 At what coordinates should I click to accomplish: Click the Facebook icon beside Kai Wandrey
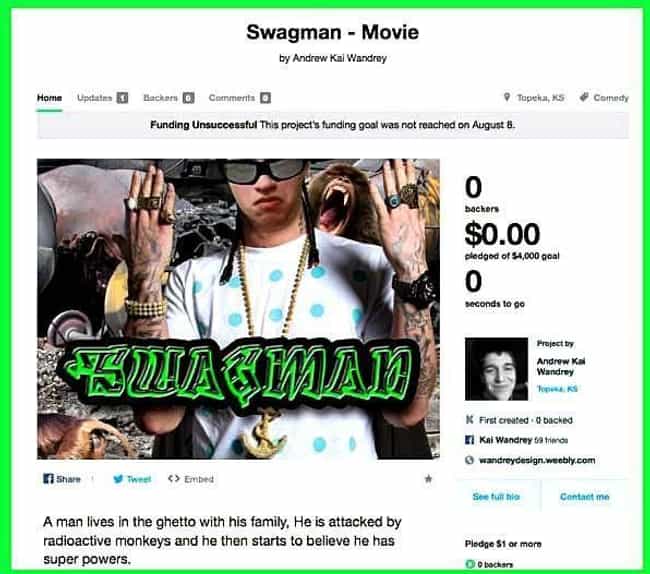click(x=469, y=440)
